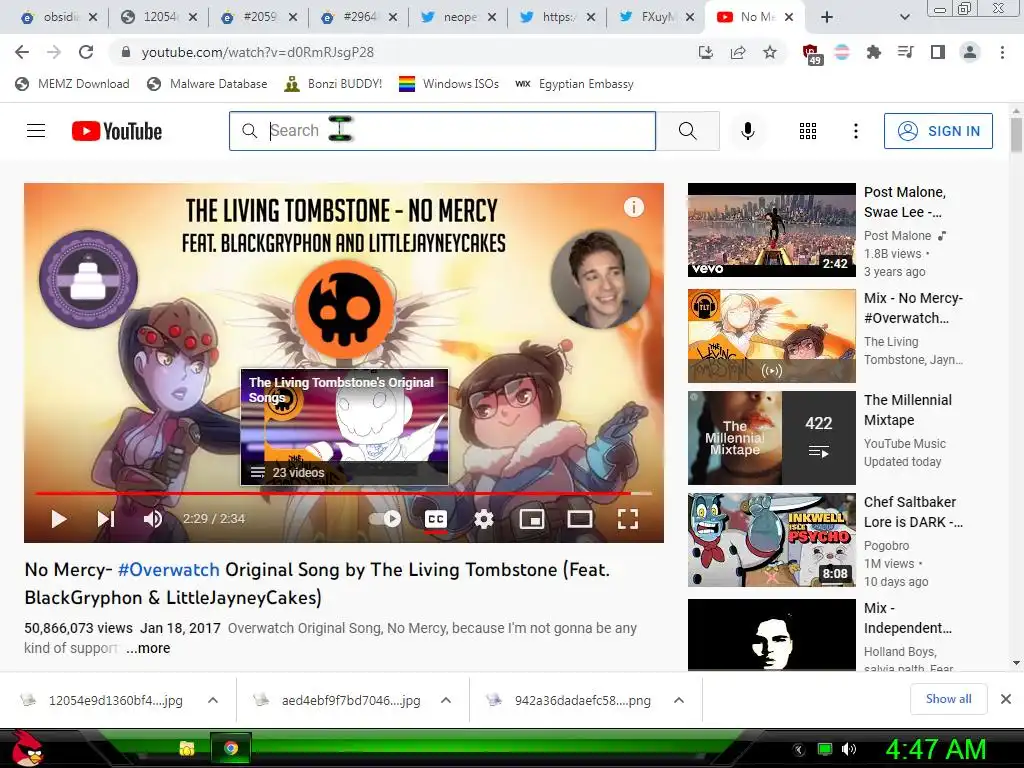Open Egyptian Embassy bookmark
Image resolution: width=1024 pixels, height=768 pixels.
point(575,84)
